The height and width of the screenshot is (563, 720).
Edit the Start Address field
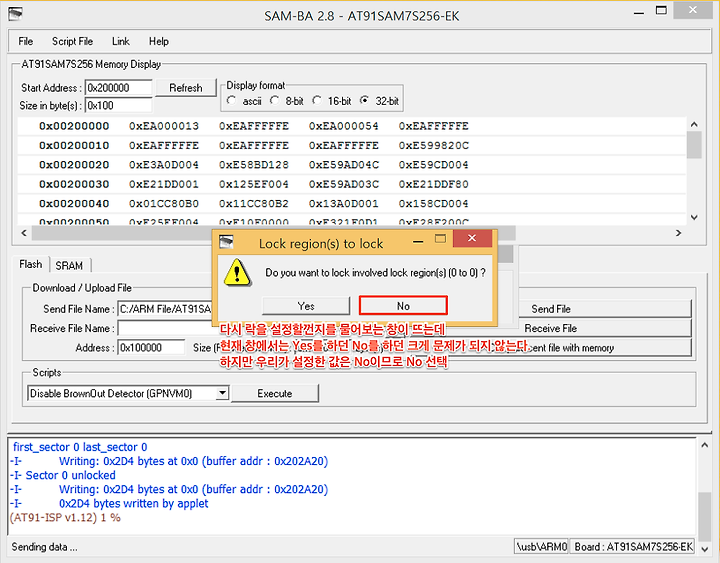(118, 88)
